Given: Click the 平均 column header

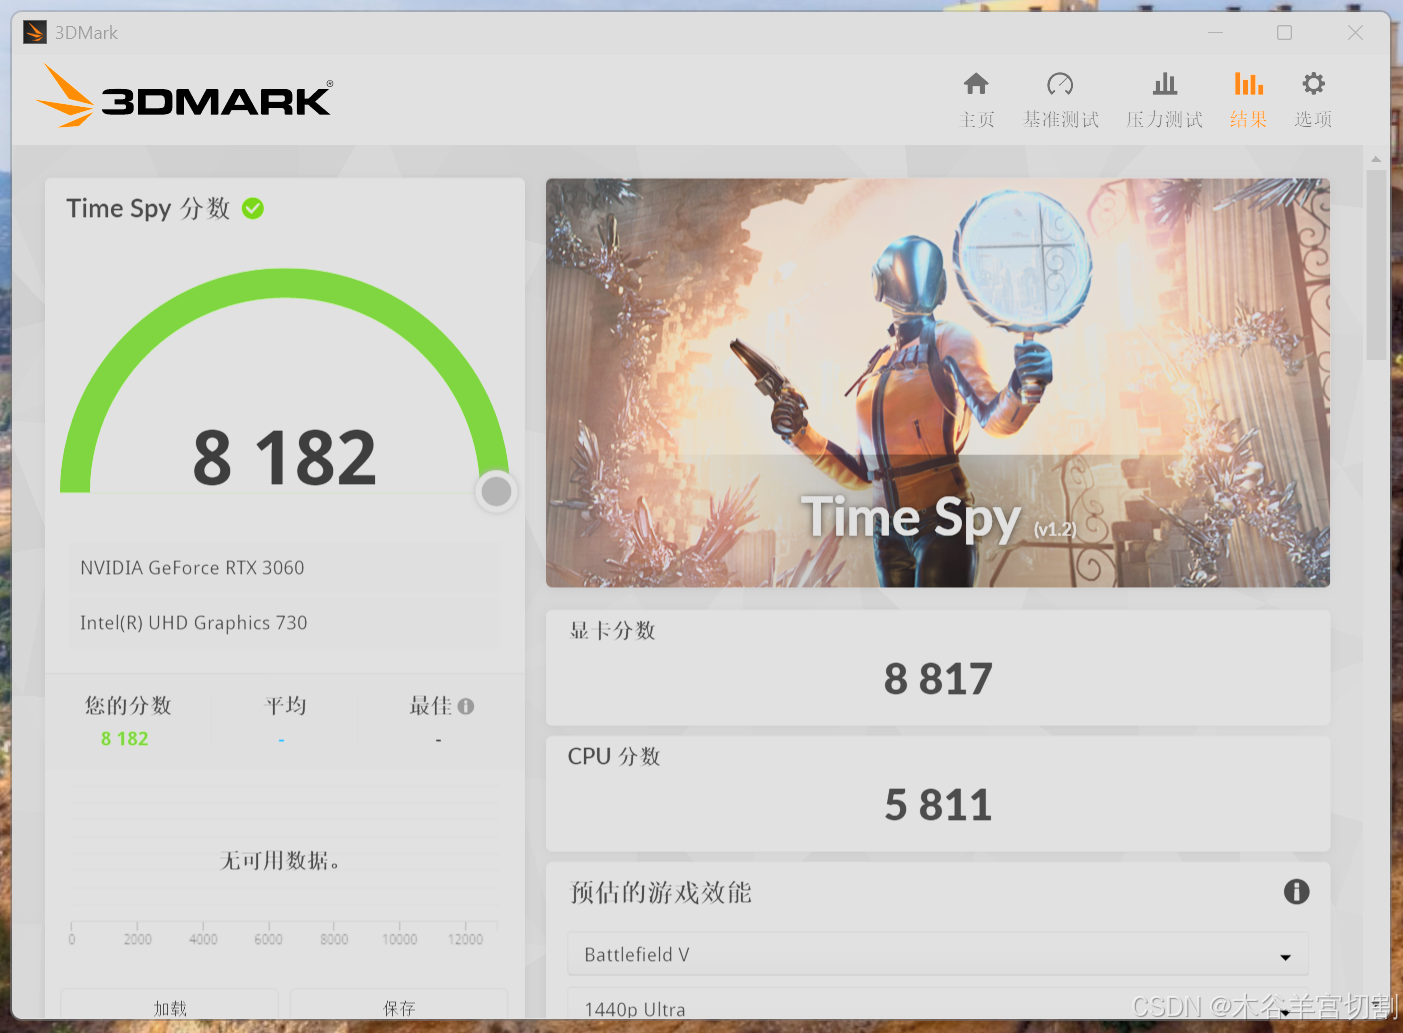Looking at the screenshot, I should coord(285,706).
